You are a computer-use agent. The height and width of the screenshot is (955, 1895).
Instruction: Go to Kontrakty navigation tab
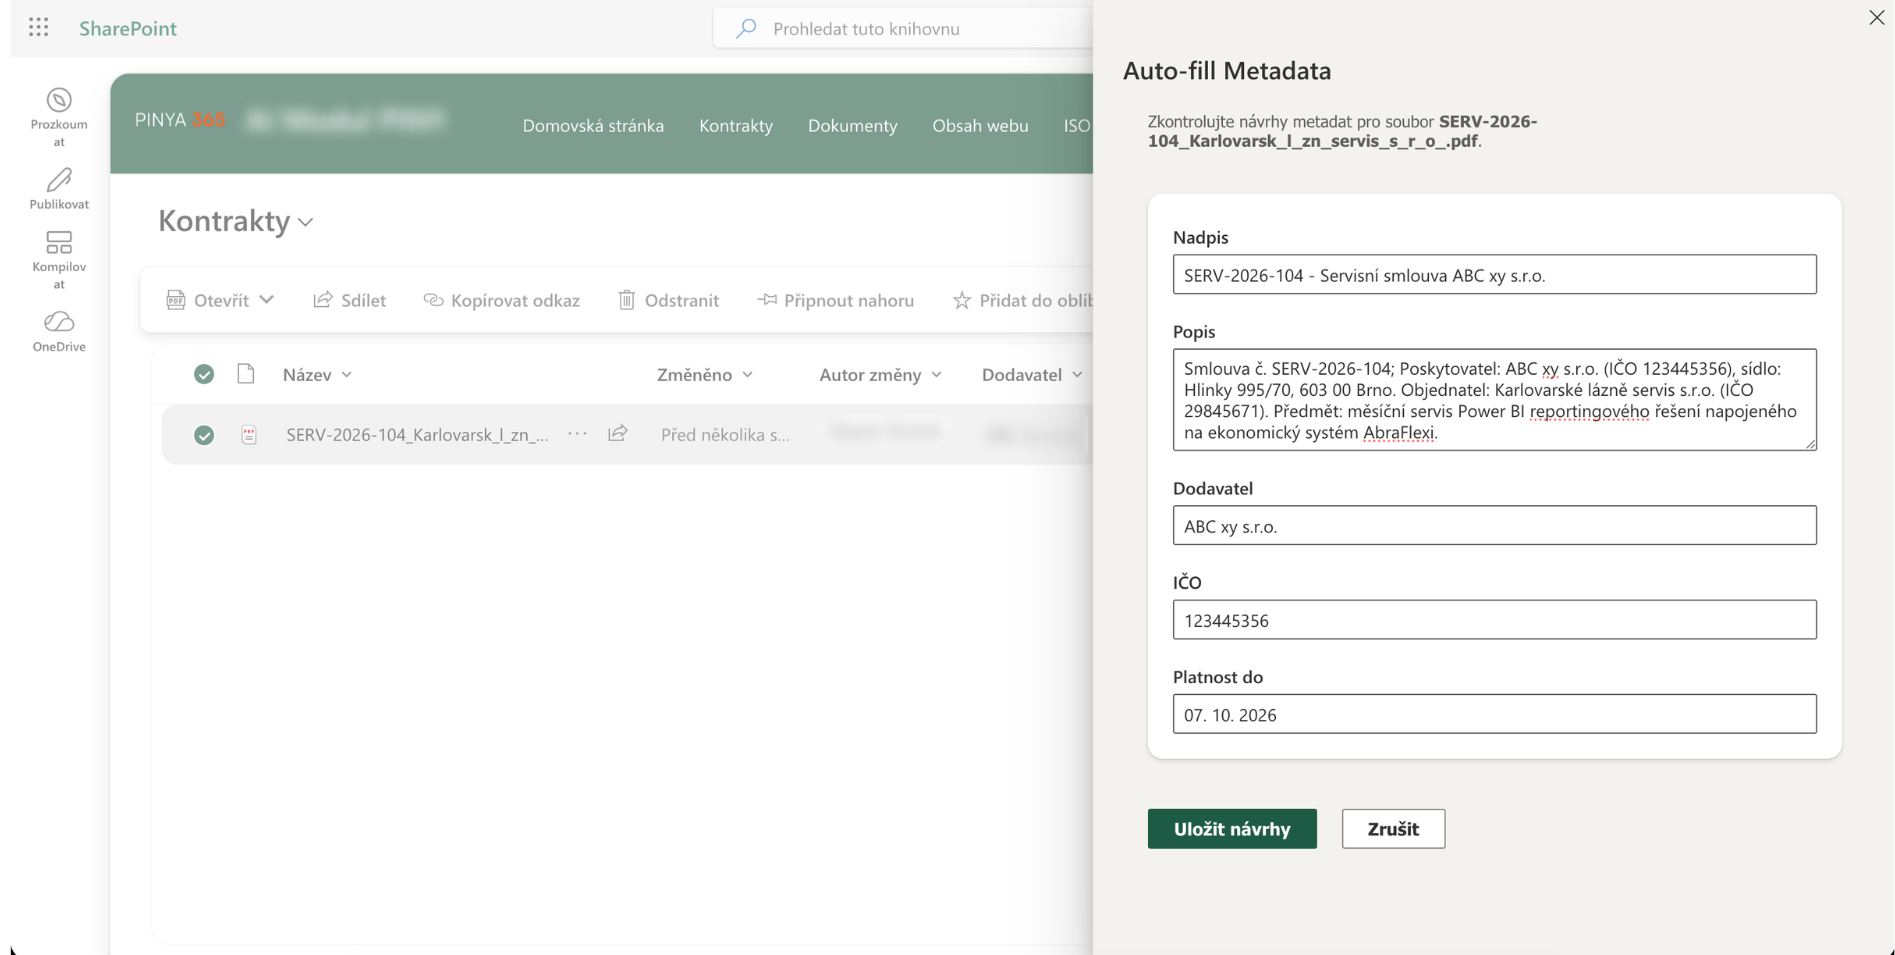coord(736,125)
